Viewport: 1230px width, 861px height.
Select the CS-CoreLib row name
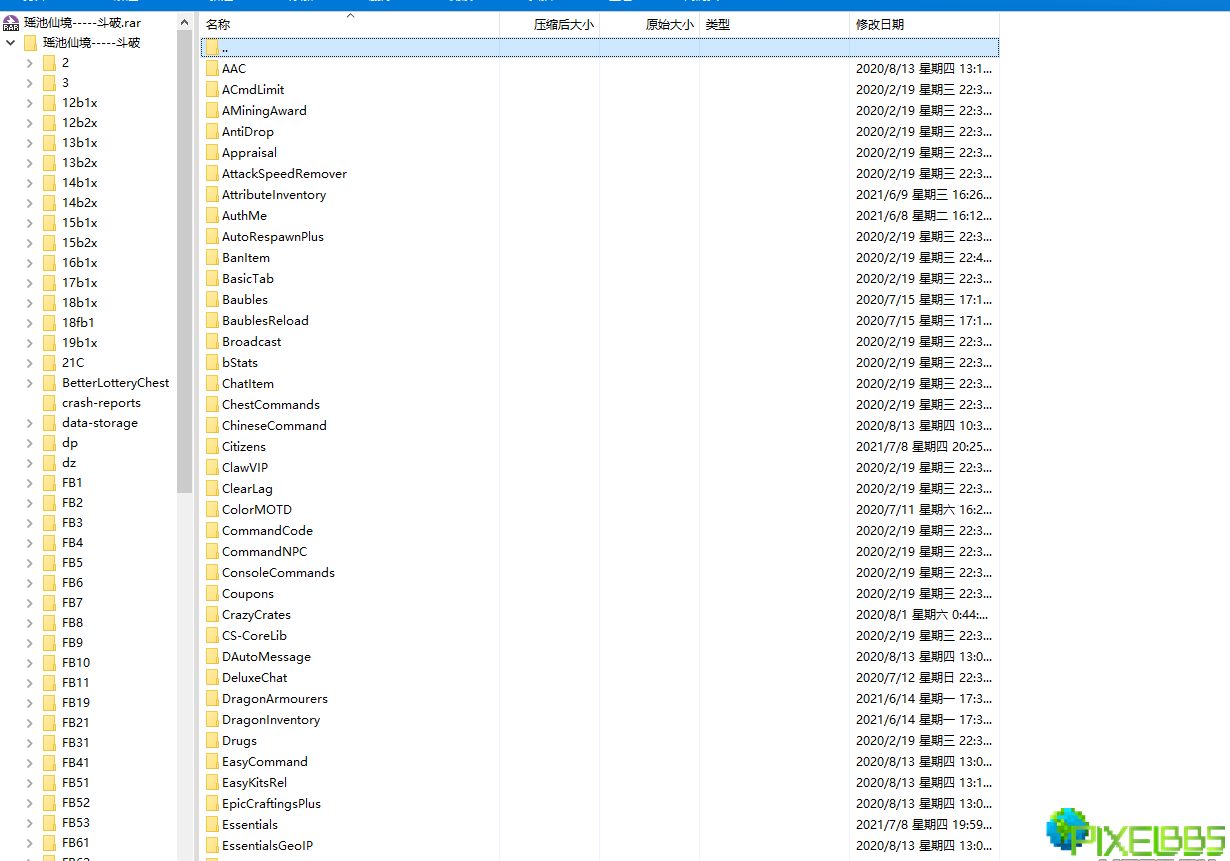(254, 635)
